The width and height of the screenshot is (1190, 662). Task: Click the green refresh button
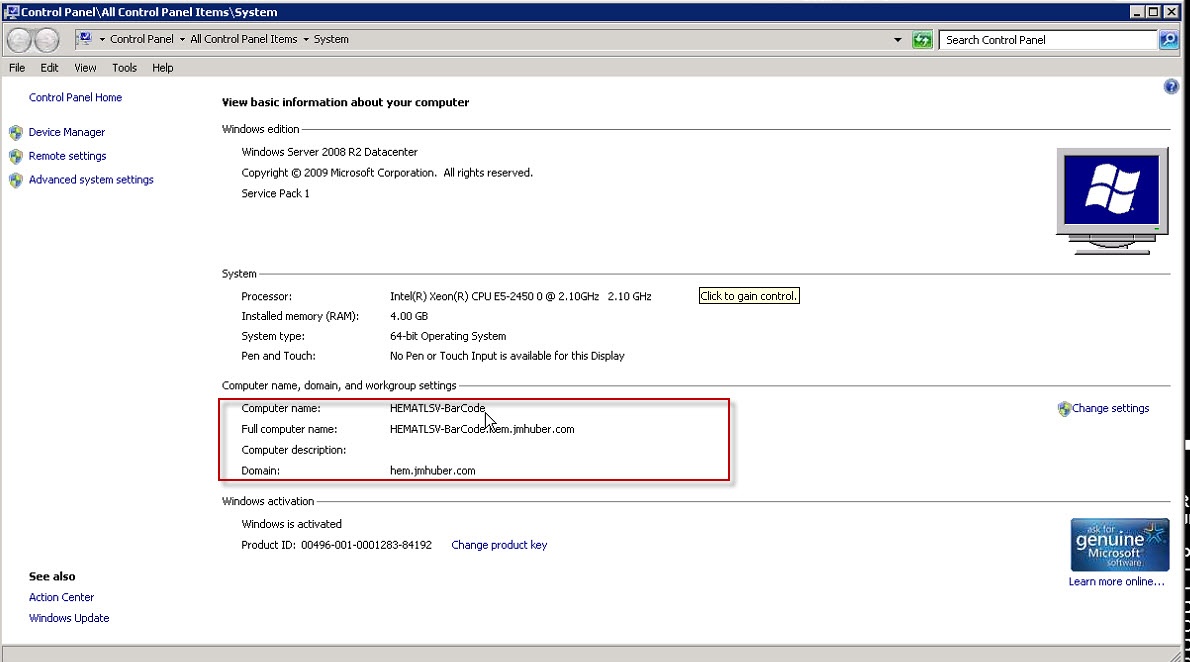coord(922,39)
